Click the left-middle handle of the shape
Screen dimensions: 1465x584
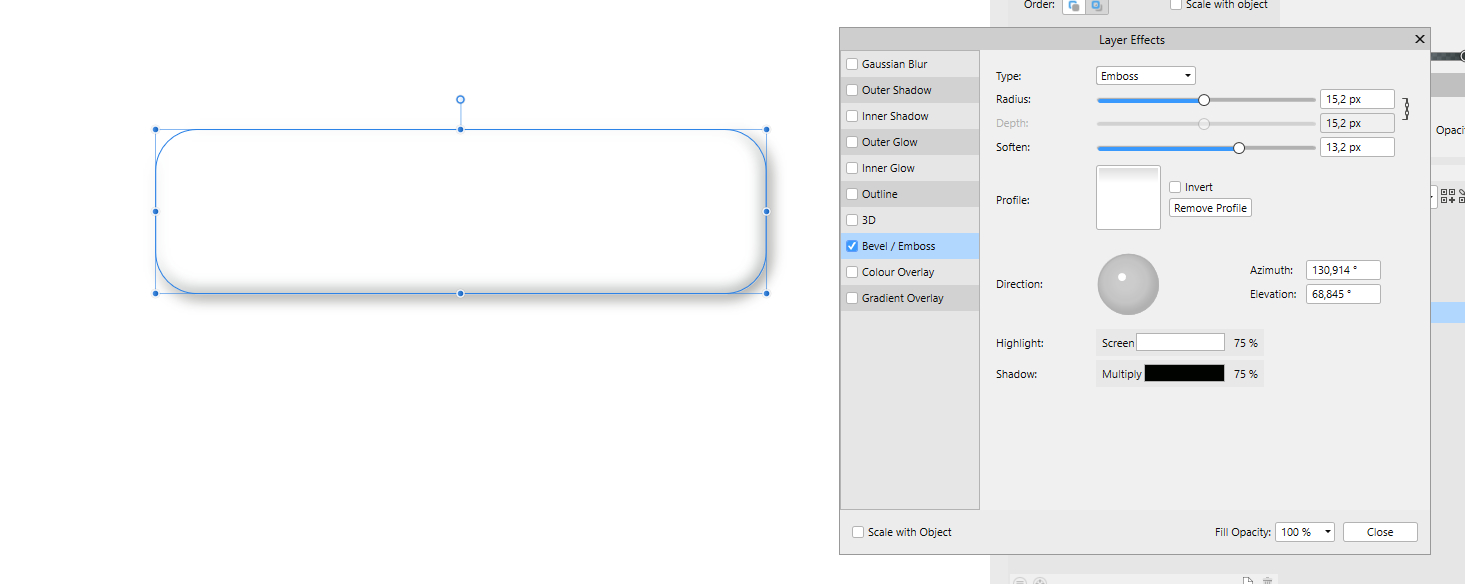tap(155, 211)
